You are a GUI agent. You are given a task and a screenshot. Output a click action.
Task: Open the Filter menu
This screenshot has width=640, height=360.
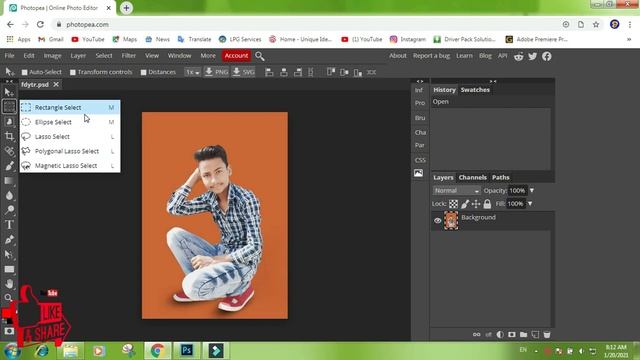tap(129, 56)
